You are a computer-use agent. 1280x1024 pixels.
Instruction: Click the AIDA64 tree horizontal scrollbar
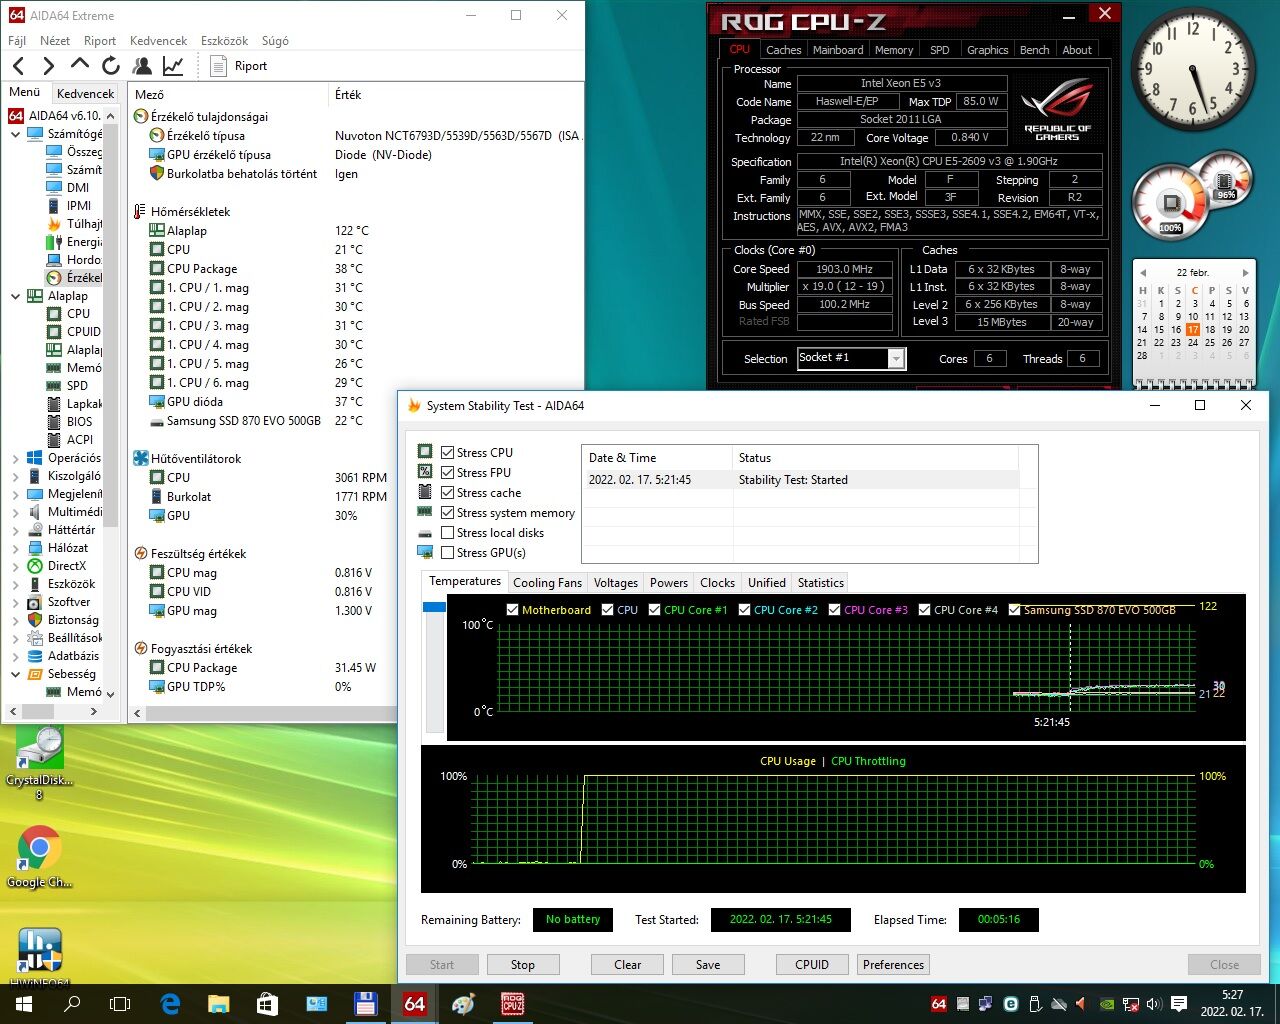tap(55, 711)
